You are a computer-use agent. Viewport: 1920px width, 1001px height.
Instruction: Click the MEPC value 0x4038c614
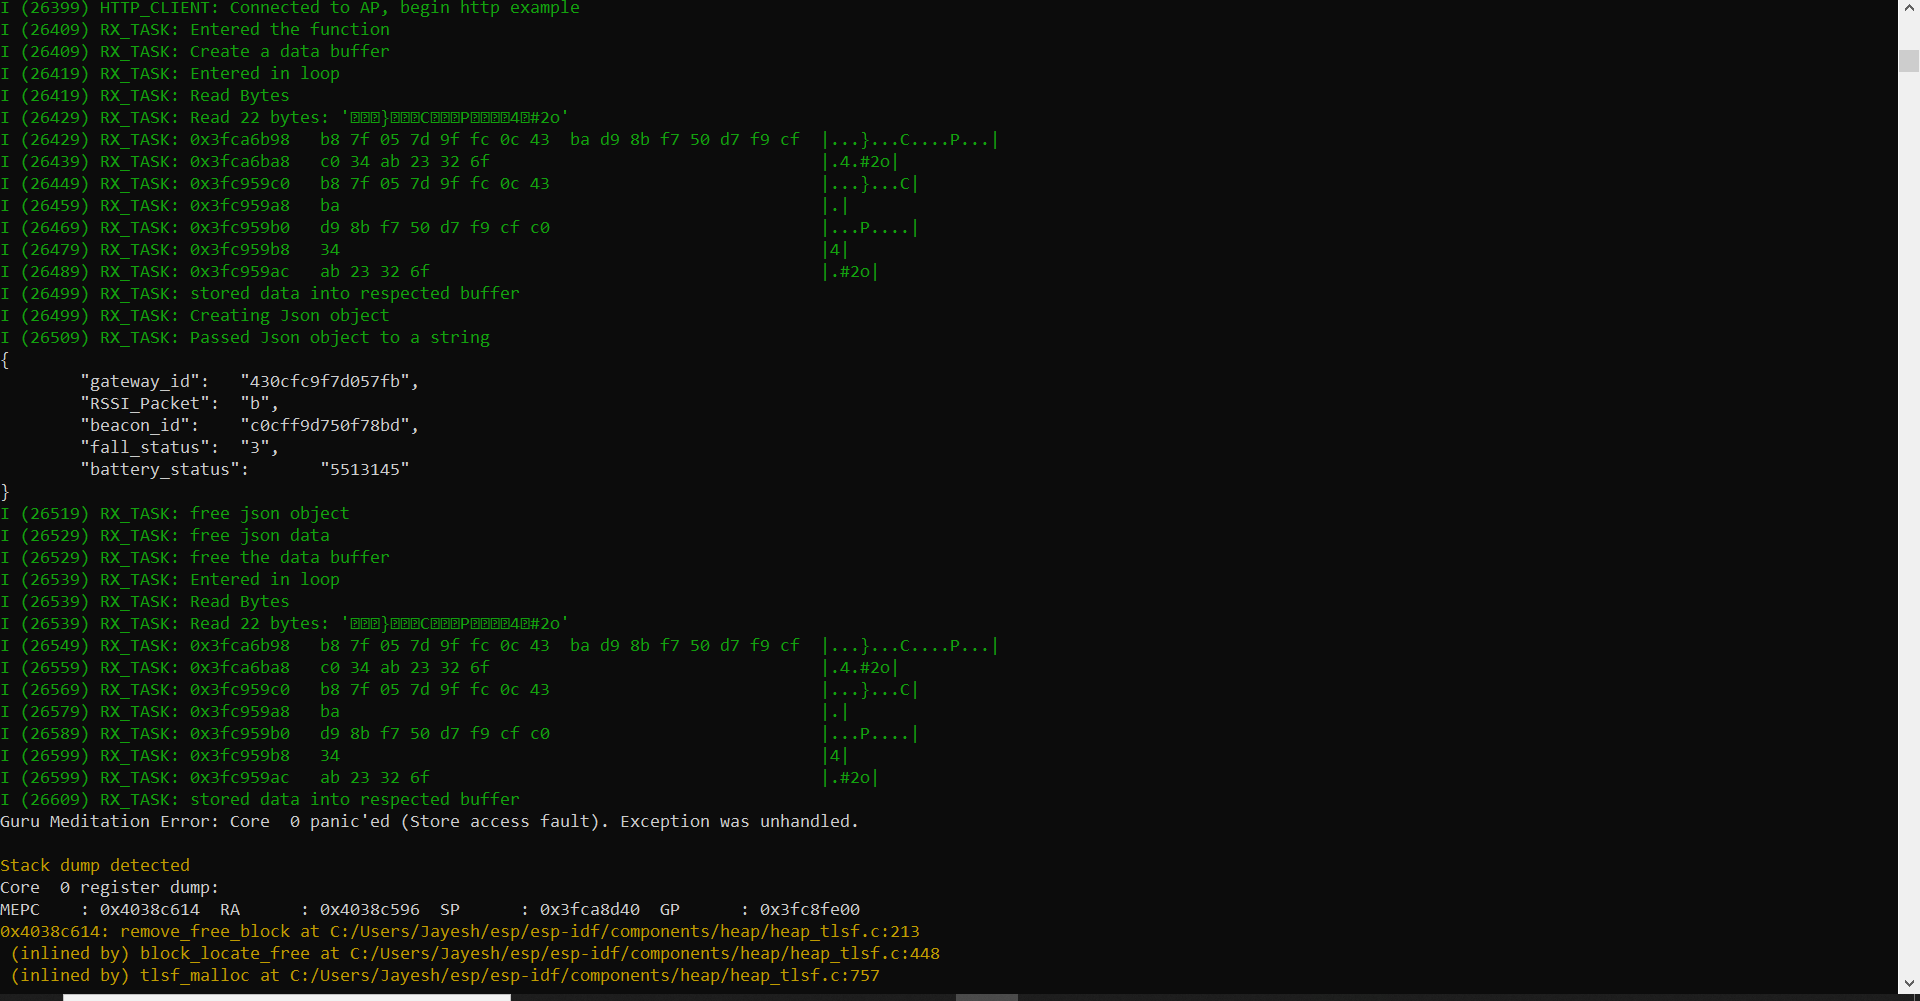point(150,909)
